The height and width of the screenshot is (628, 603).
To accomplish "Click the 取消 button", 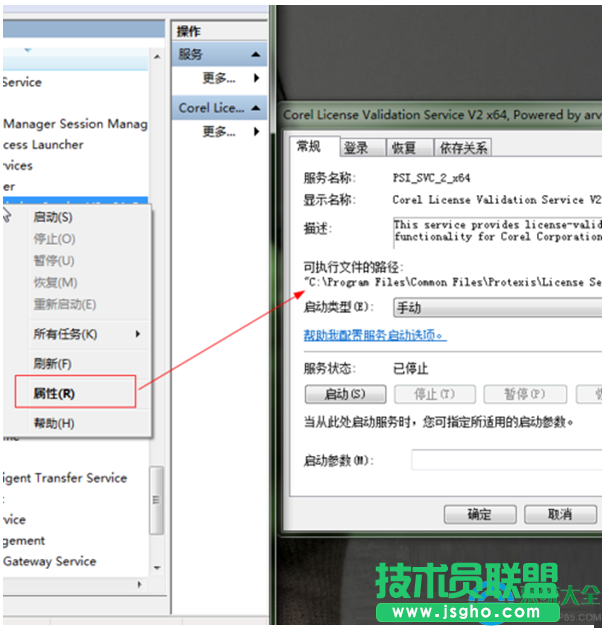I will (560, 514).
